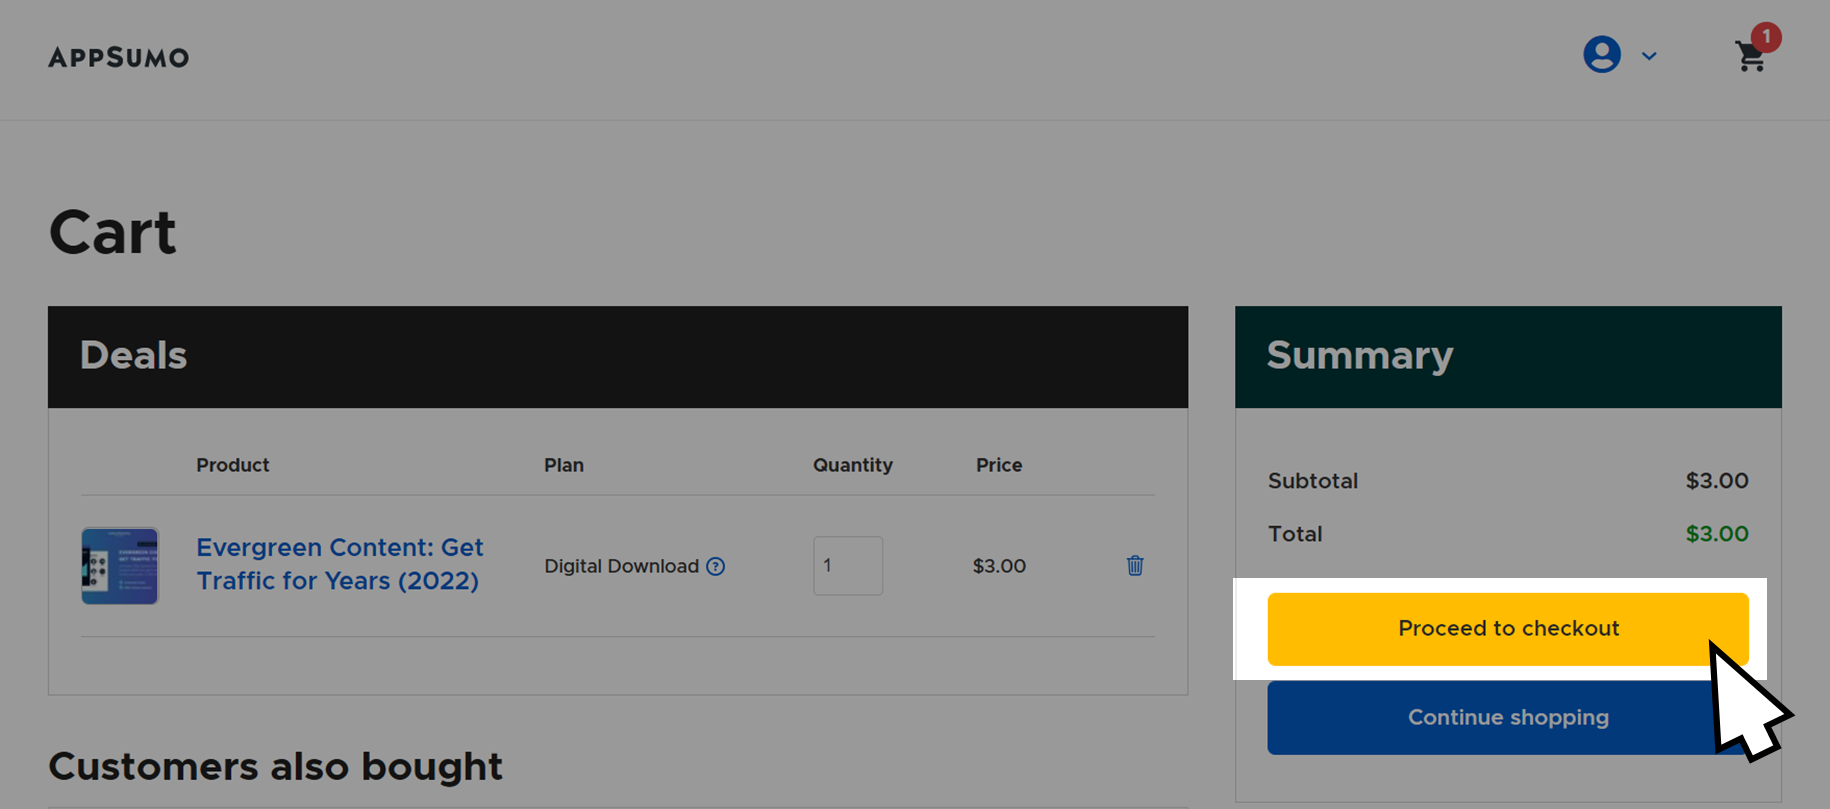This screenshot has width=1830, height=809.
Task: Click the red cart item count badge
Action: pos(1766,37)
